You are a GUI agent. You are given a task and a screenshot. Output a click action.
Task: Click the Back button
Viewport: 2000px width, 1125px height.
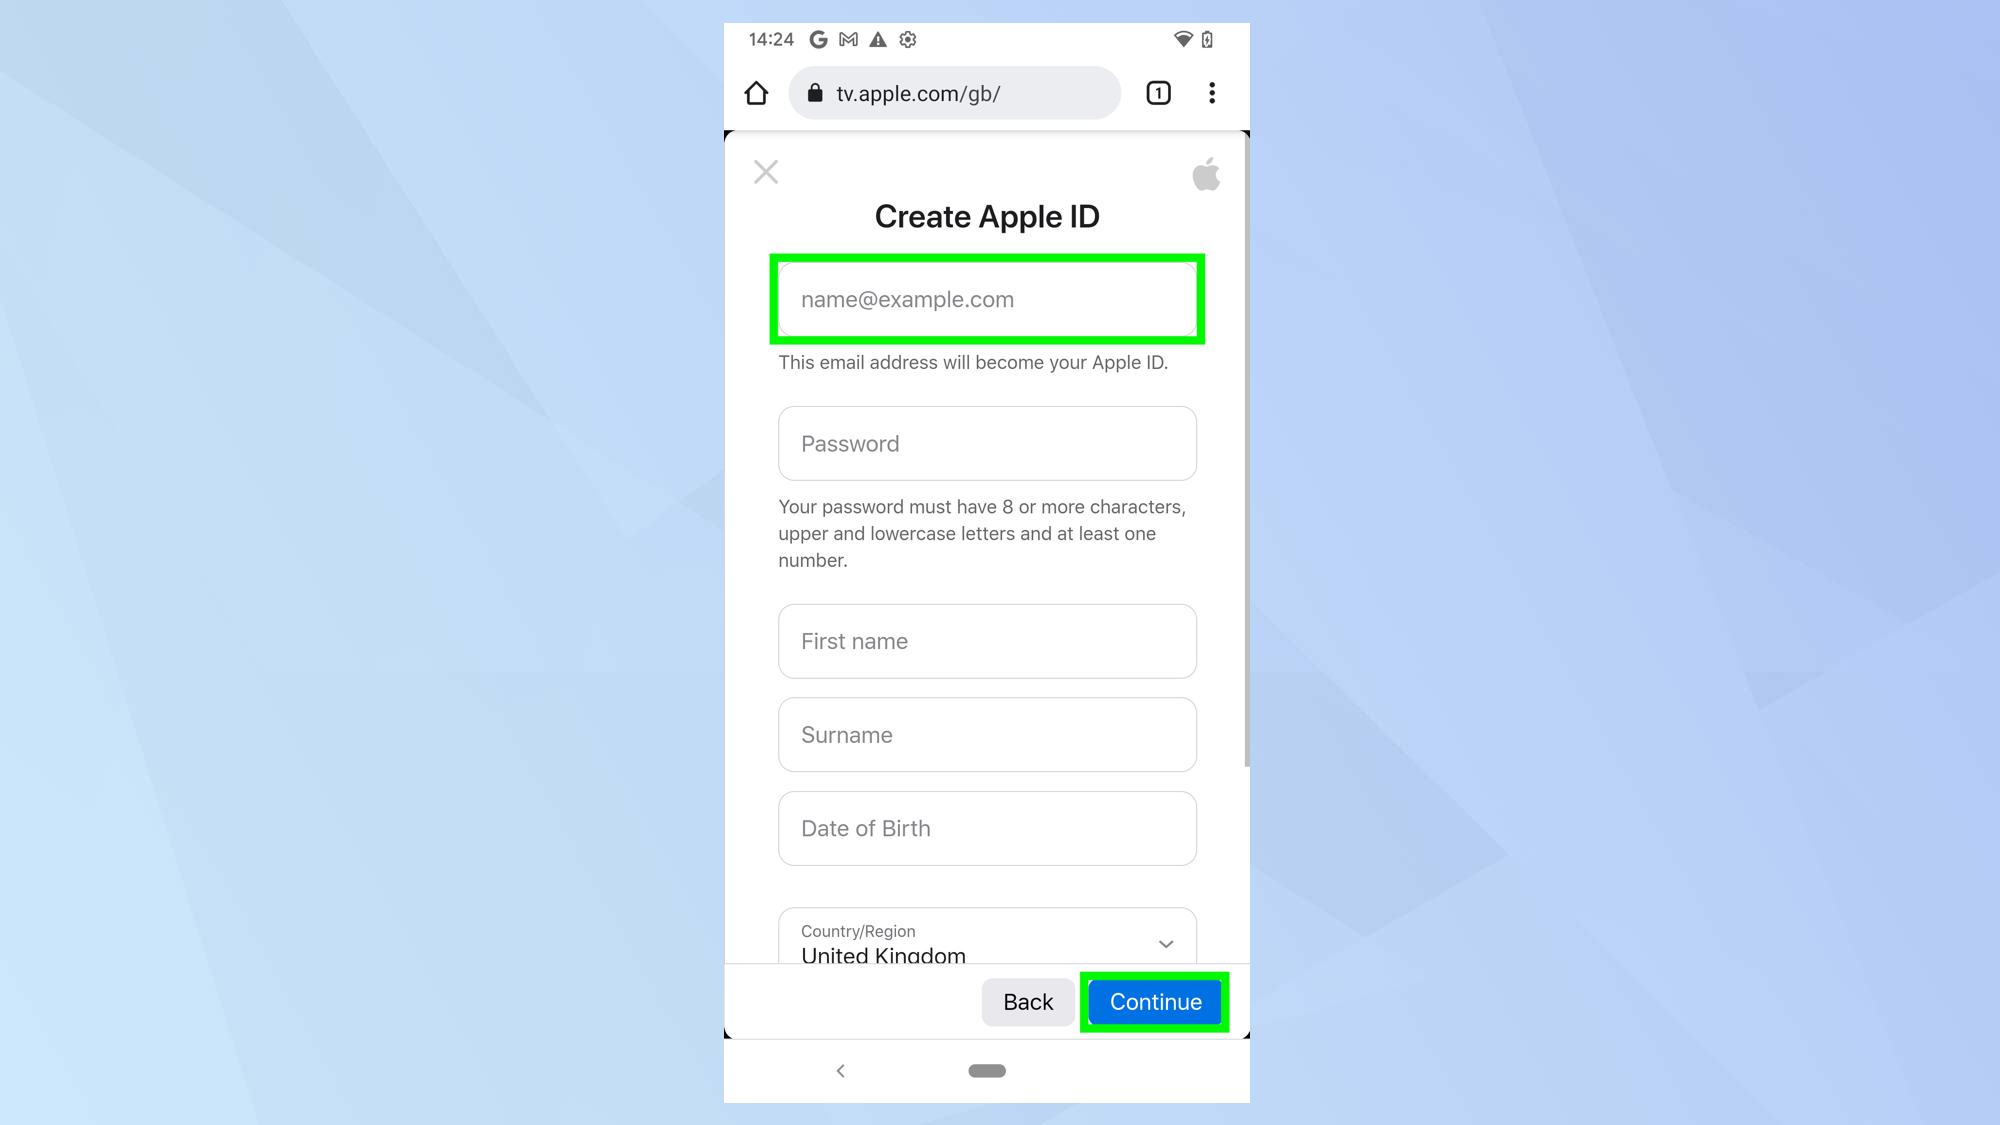click(x=1027, y=1001)
